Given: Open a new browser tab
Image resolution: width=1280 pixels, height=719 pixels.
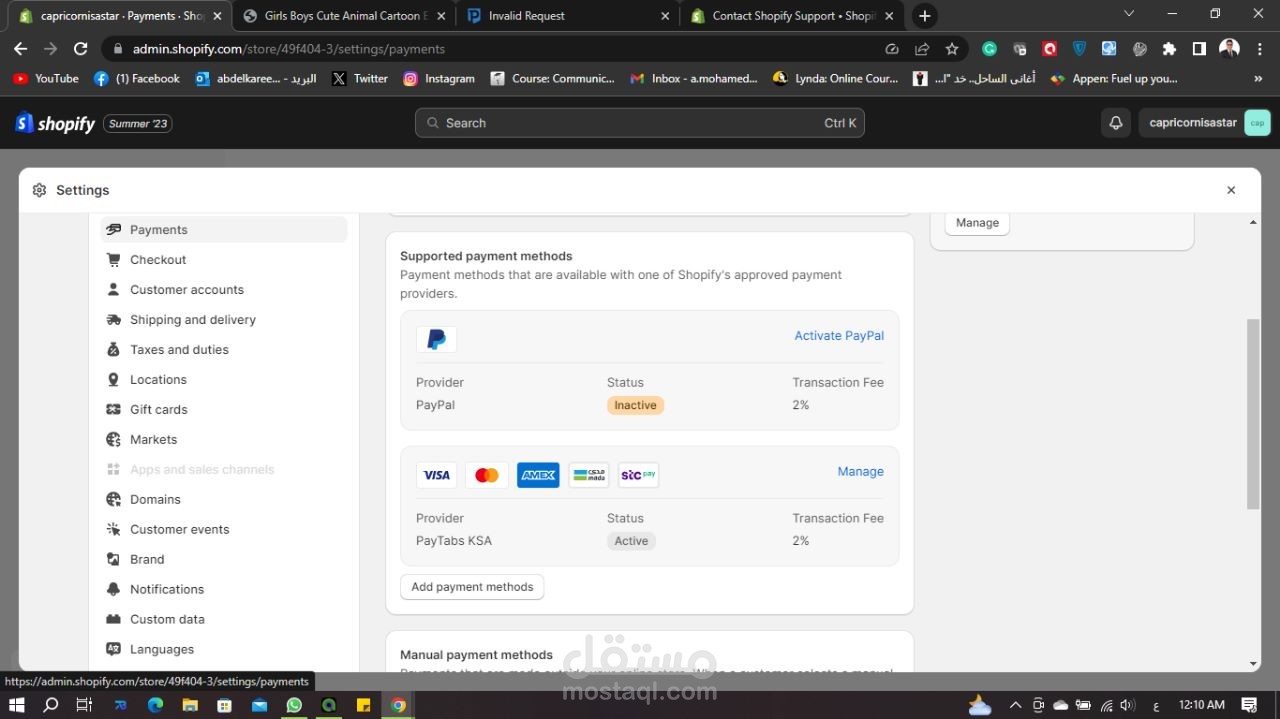Looking at the screenshot, I should point(925,16).
